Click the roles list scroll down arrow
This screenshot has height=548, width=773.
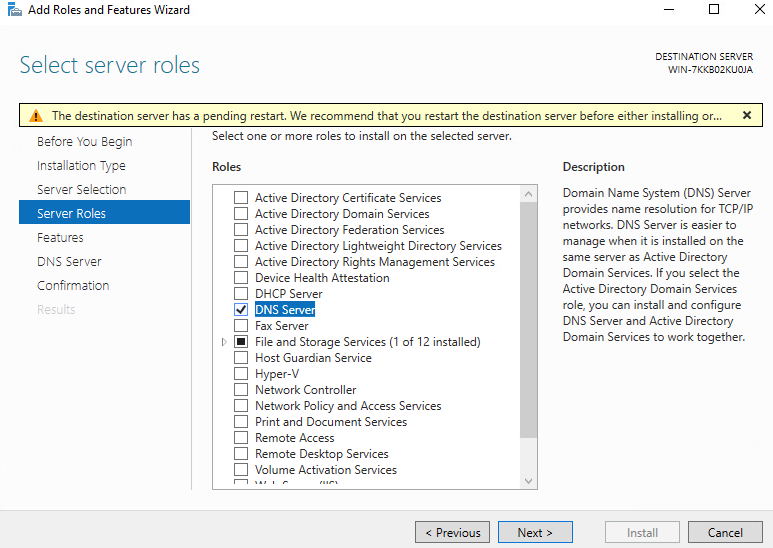pyautogui.click(x=528, y=481)
